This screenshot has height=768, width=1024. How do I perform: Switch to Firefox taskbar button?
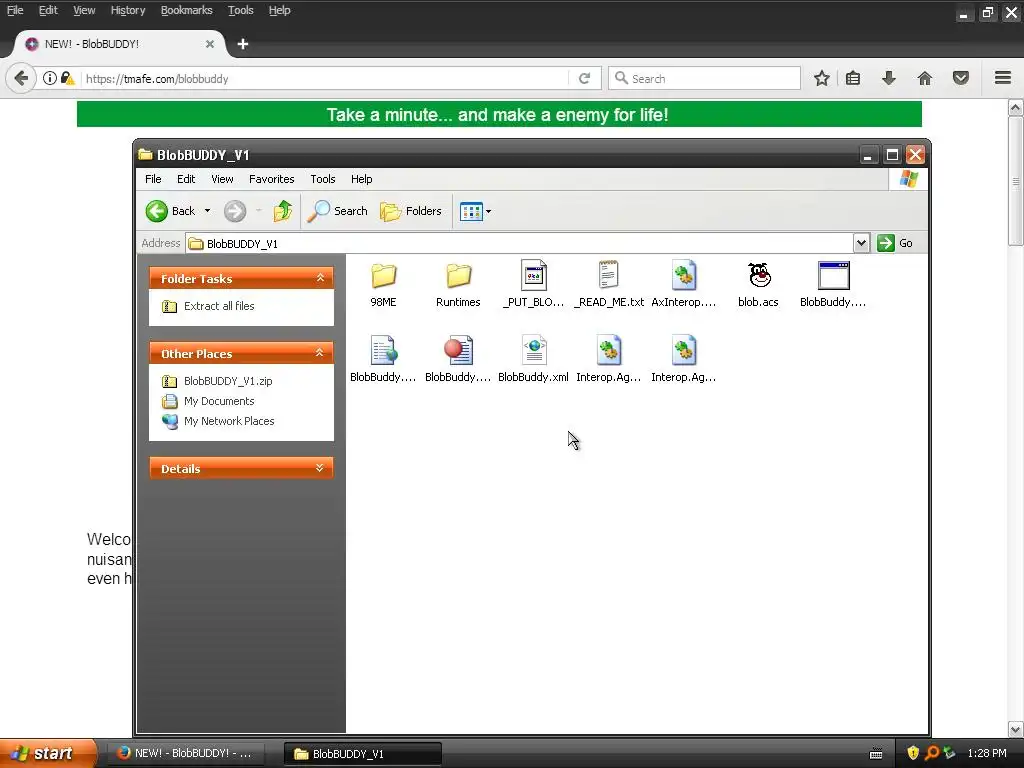click(185, 753)
